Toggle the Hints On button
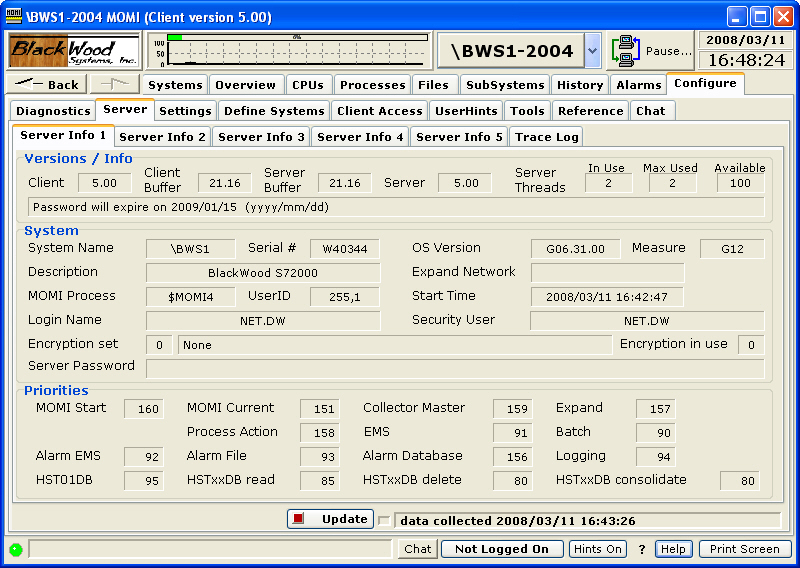 (597, 549)
